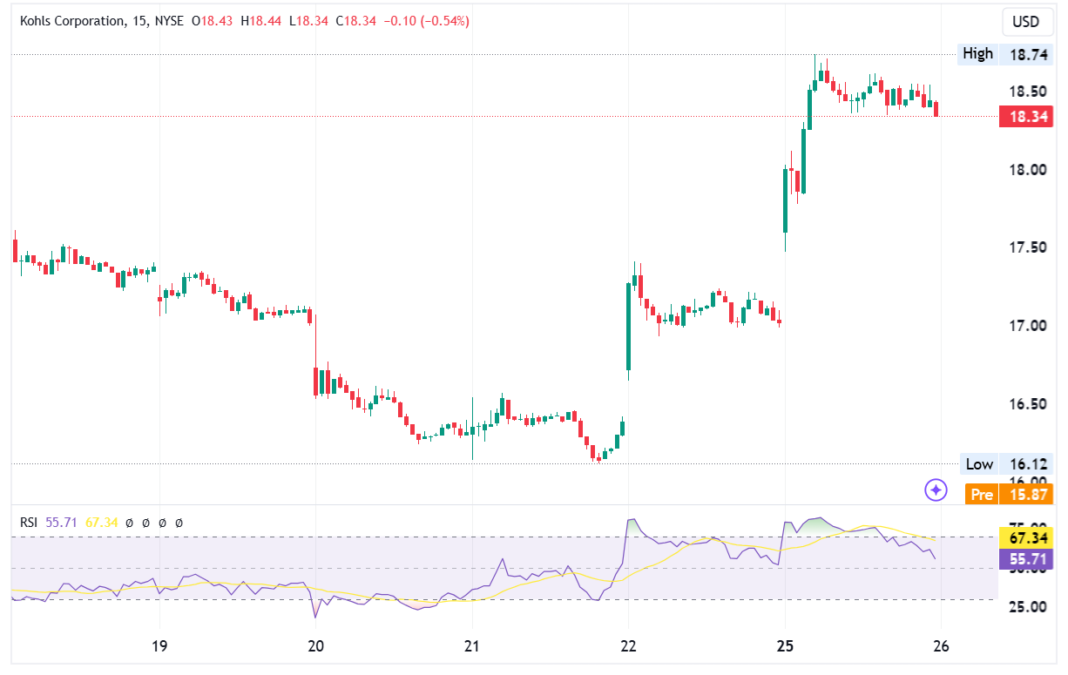Click the yellow 67.34 RSI axis tag
The image size is (1068, 675).
coord(1026,538)
